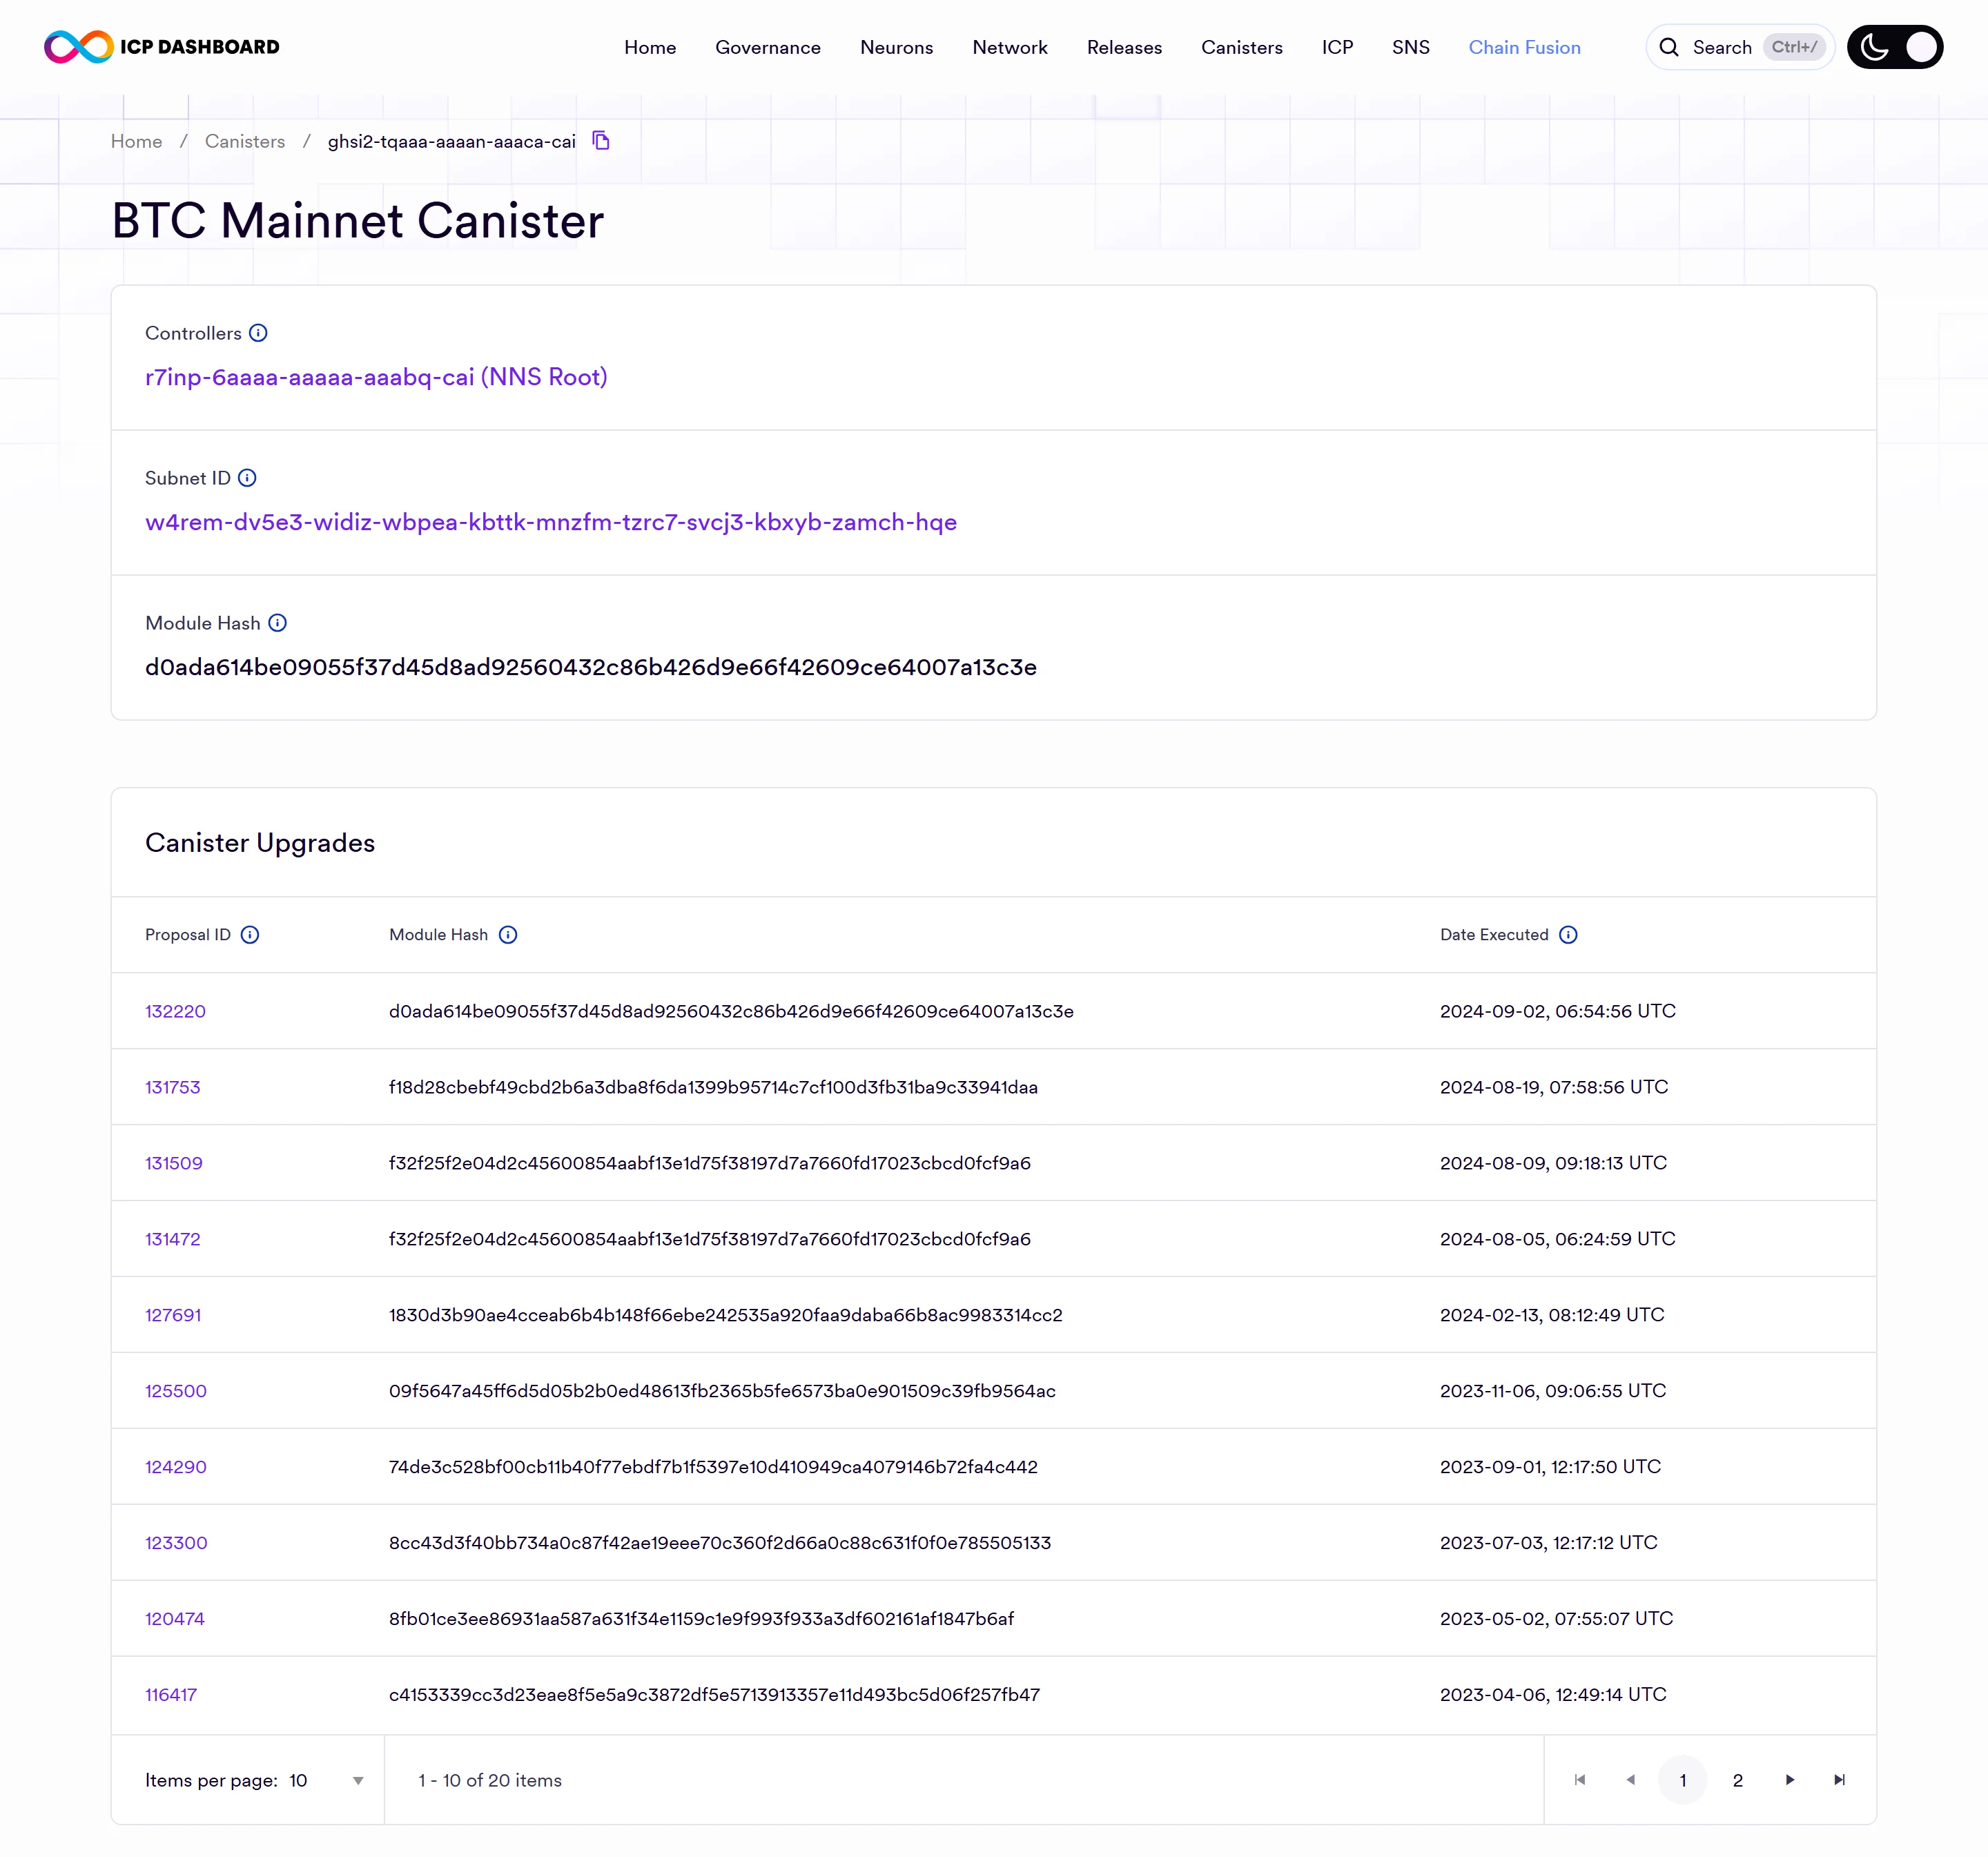Click the ICP Dashboard infinity logo
Image resolution: width=1988 pixels, height=1857 pixels.
(x=78, y=47)
